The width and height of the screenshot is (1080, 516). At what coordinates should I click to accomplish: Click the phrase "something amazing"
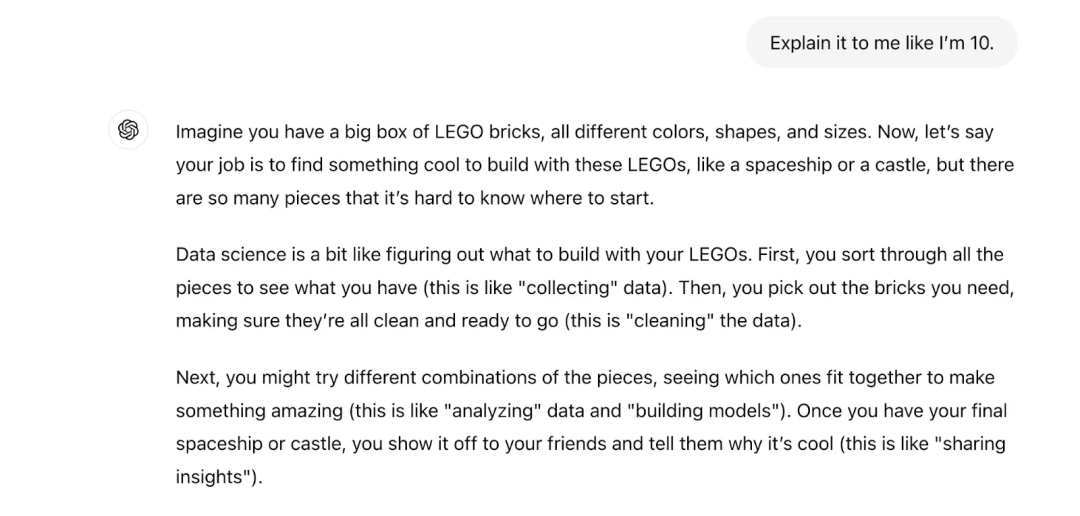259,411
